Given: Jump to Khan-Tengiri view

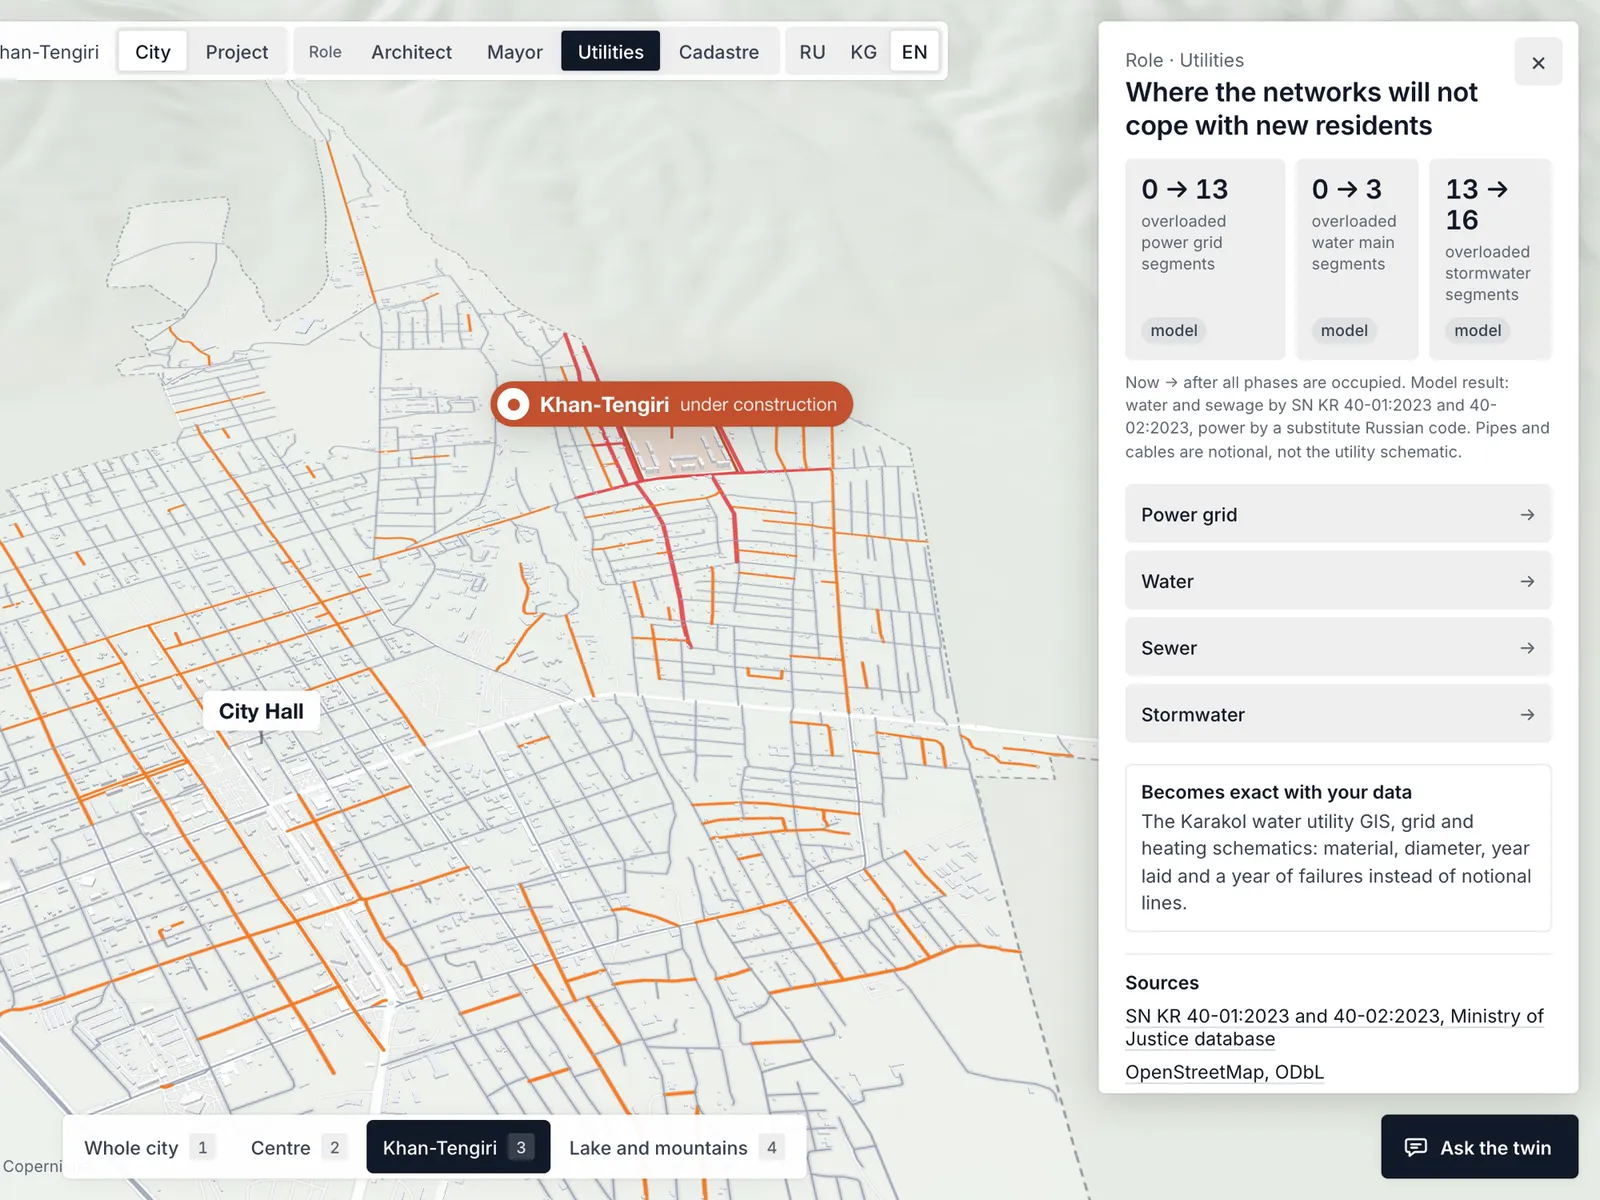Looking at the screenshot, I should click(458, 1147).
